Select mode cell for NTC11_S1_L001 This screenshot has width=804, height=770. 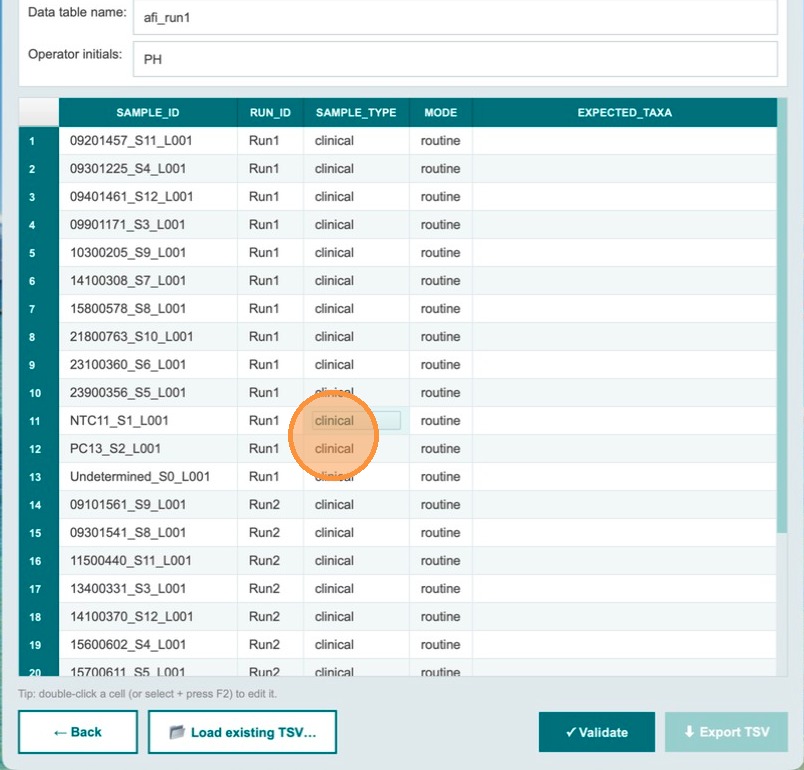click(440, 421)
